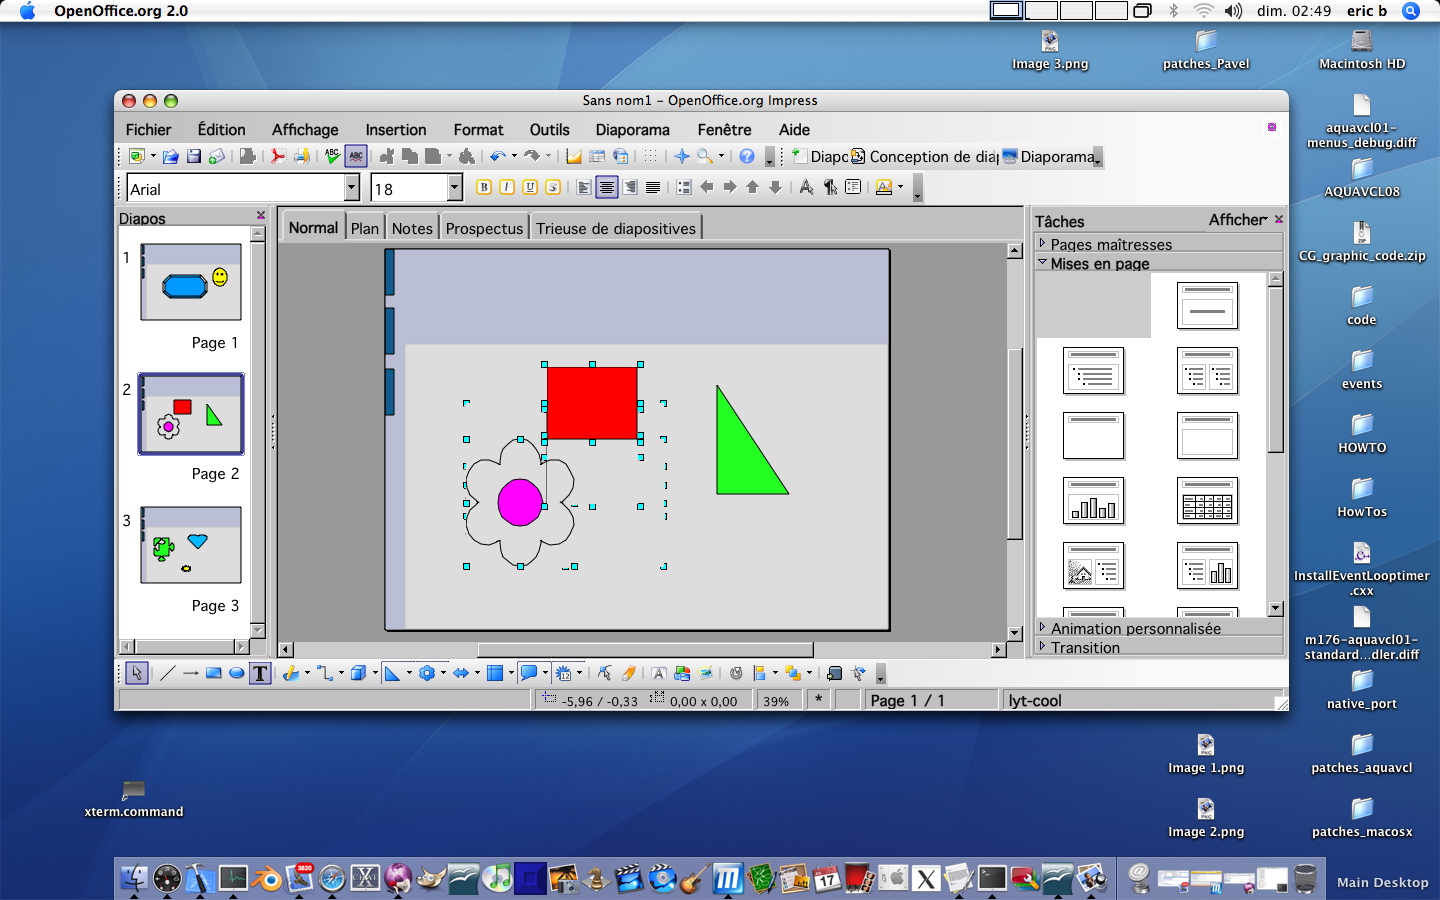Screen dimensions: 1440x900
Task: Click the Undo arrow icon
Action: 497,157
